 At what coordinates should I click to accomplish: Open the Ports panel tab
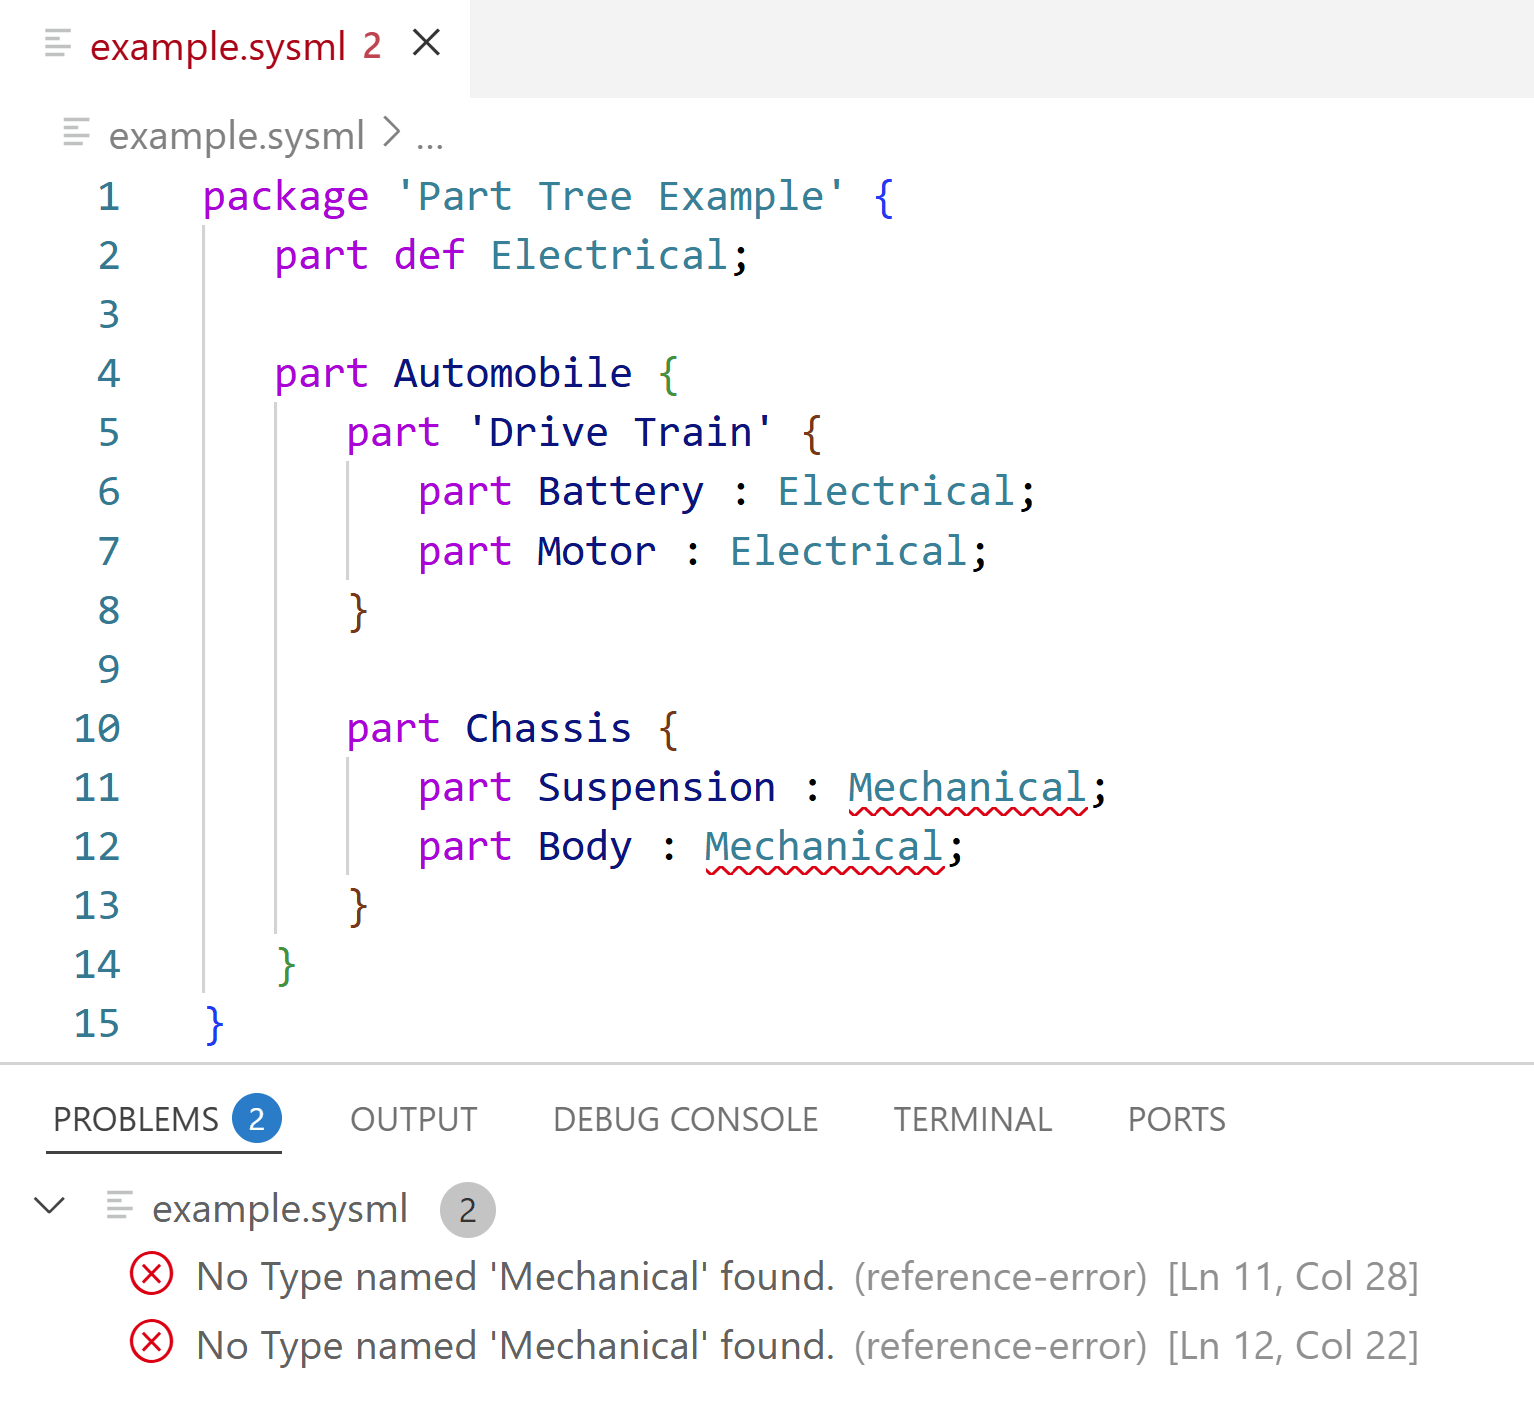pyautogui.click(x=1176, y=1119)
